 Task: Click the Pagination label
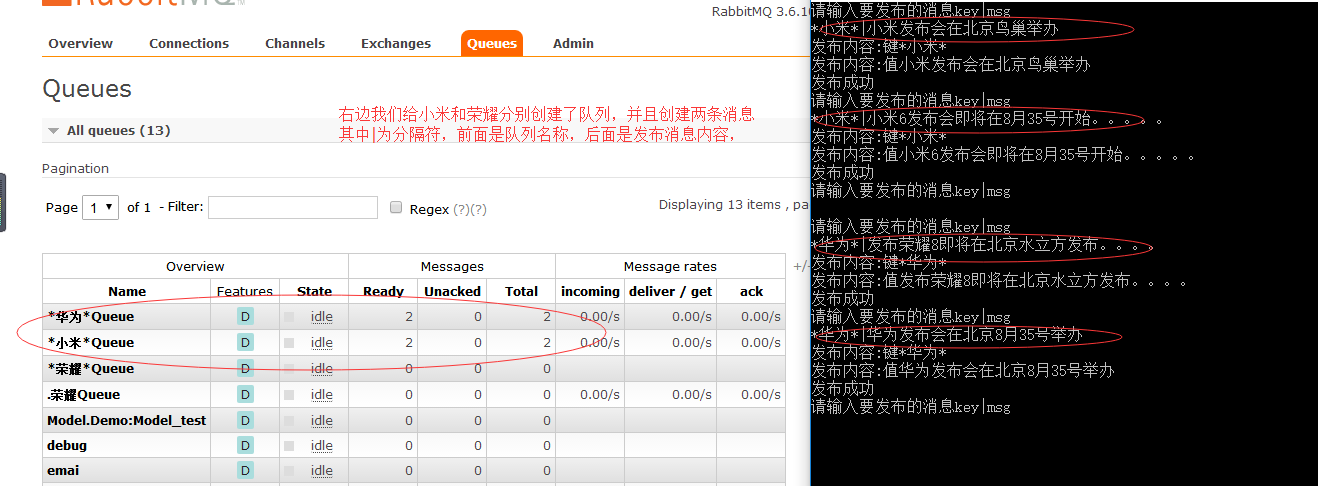coord(75,169)
